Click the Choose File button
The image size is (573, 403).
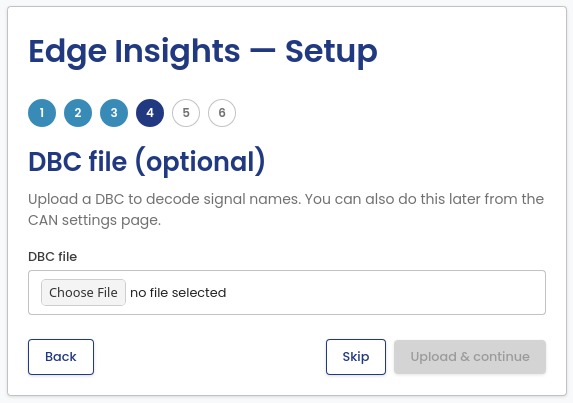[x=83, y=292]
